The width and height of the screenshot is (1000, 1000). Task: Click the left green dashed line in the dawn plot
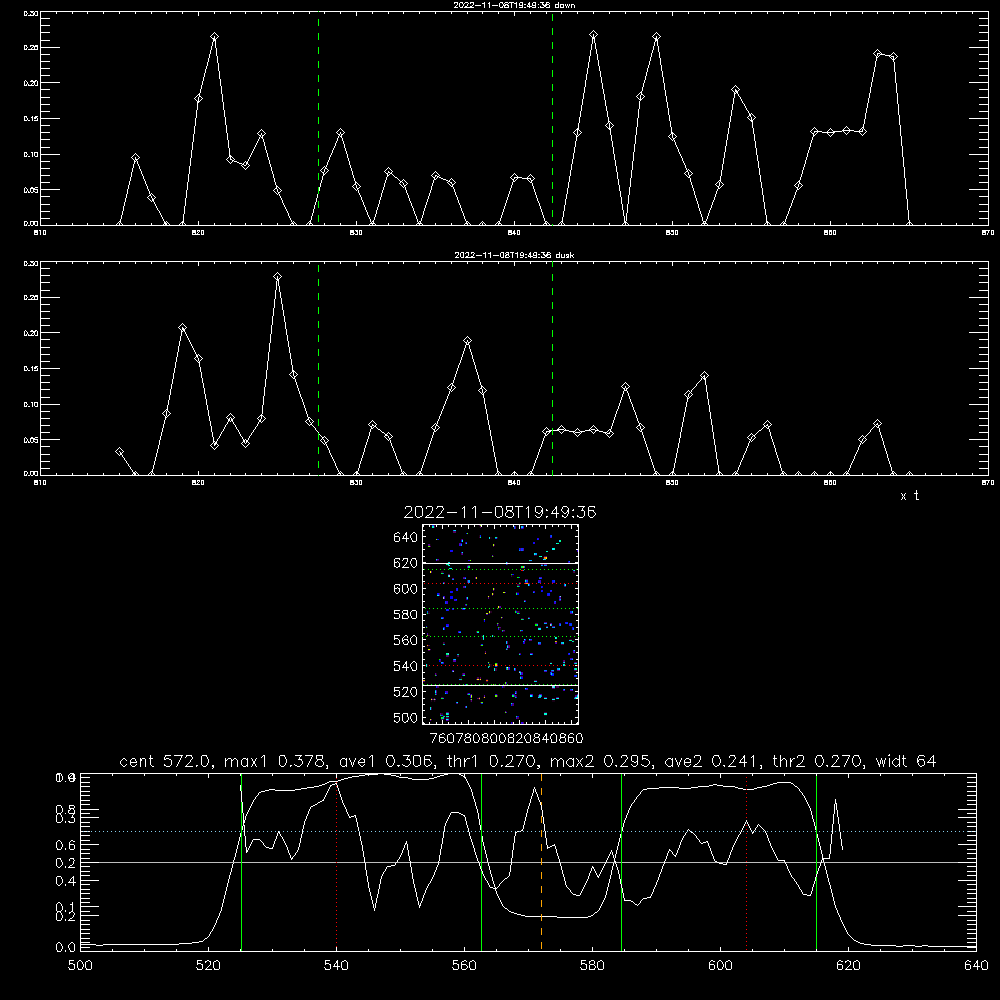(x=318, y=118)
